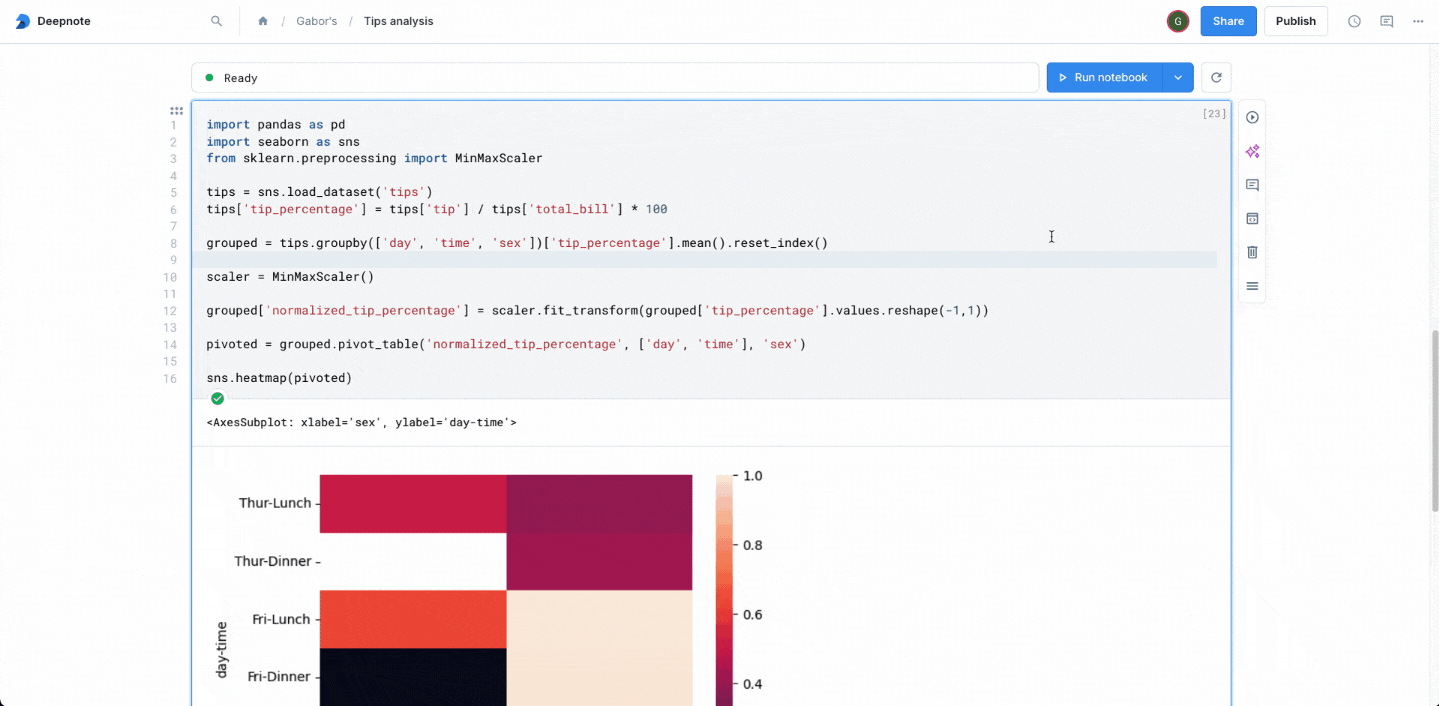
Task: Open the three-dot more options menu
Action: (1418, 21)
